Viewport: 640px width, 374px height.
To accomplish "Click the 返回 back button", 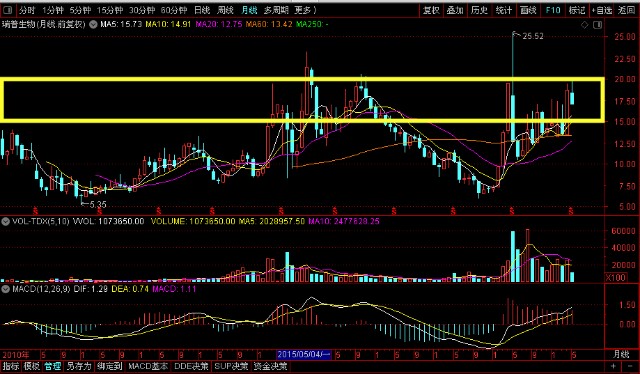I will coord(627,10).
